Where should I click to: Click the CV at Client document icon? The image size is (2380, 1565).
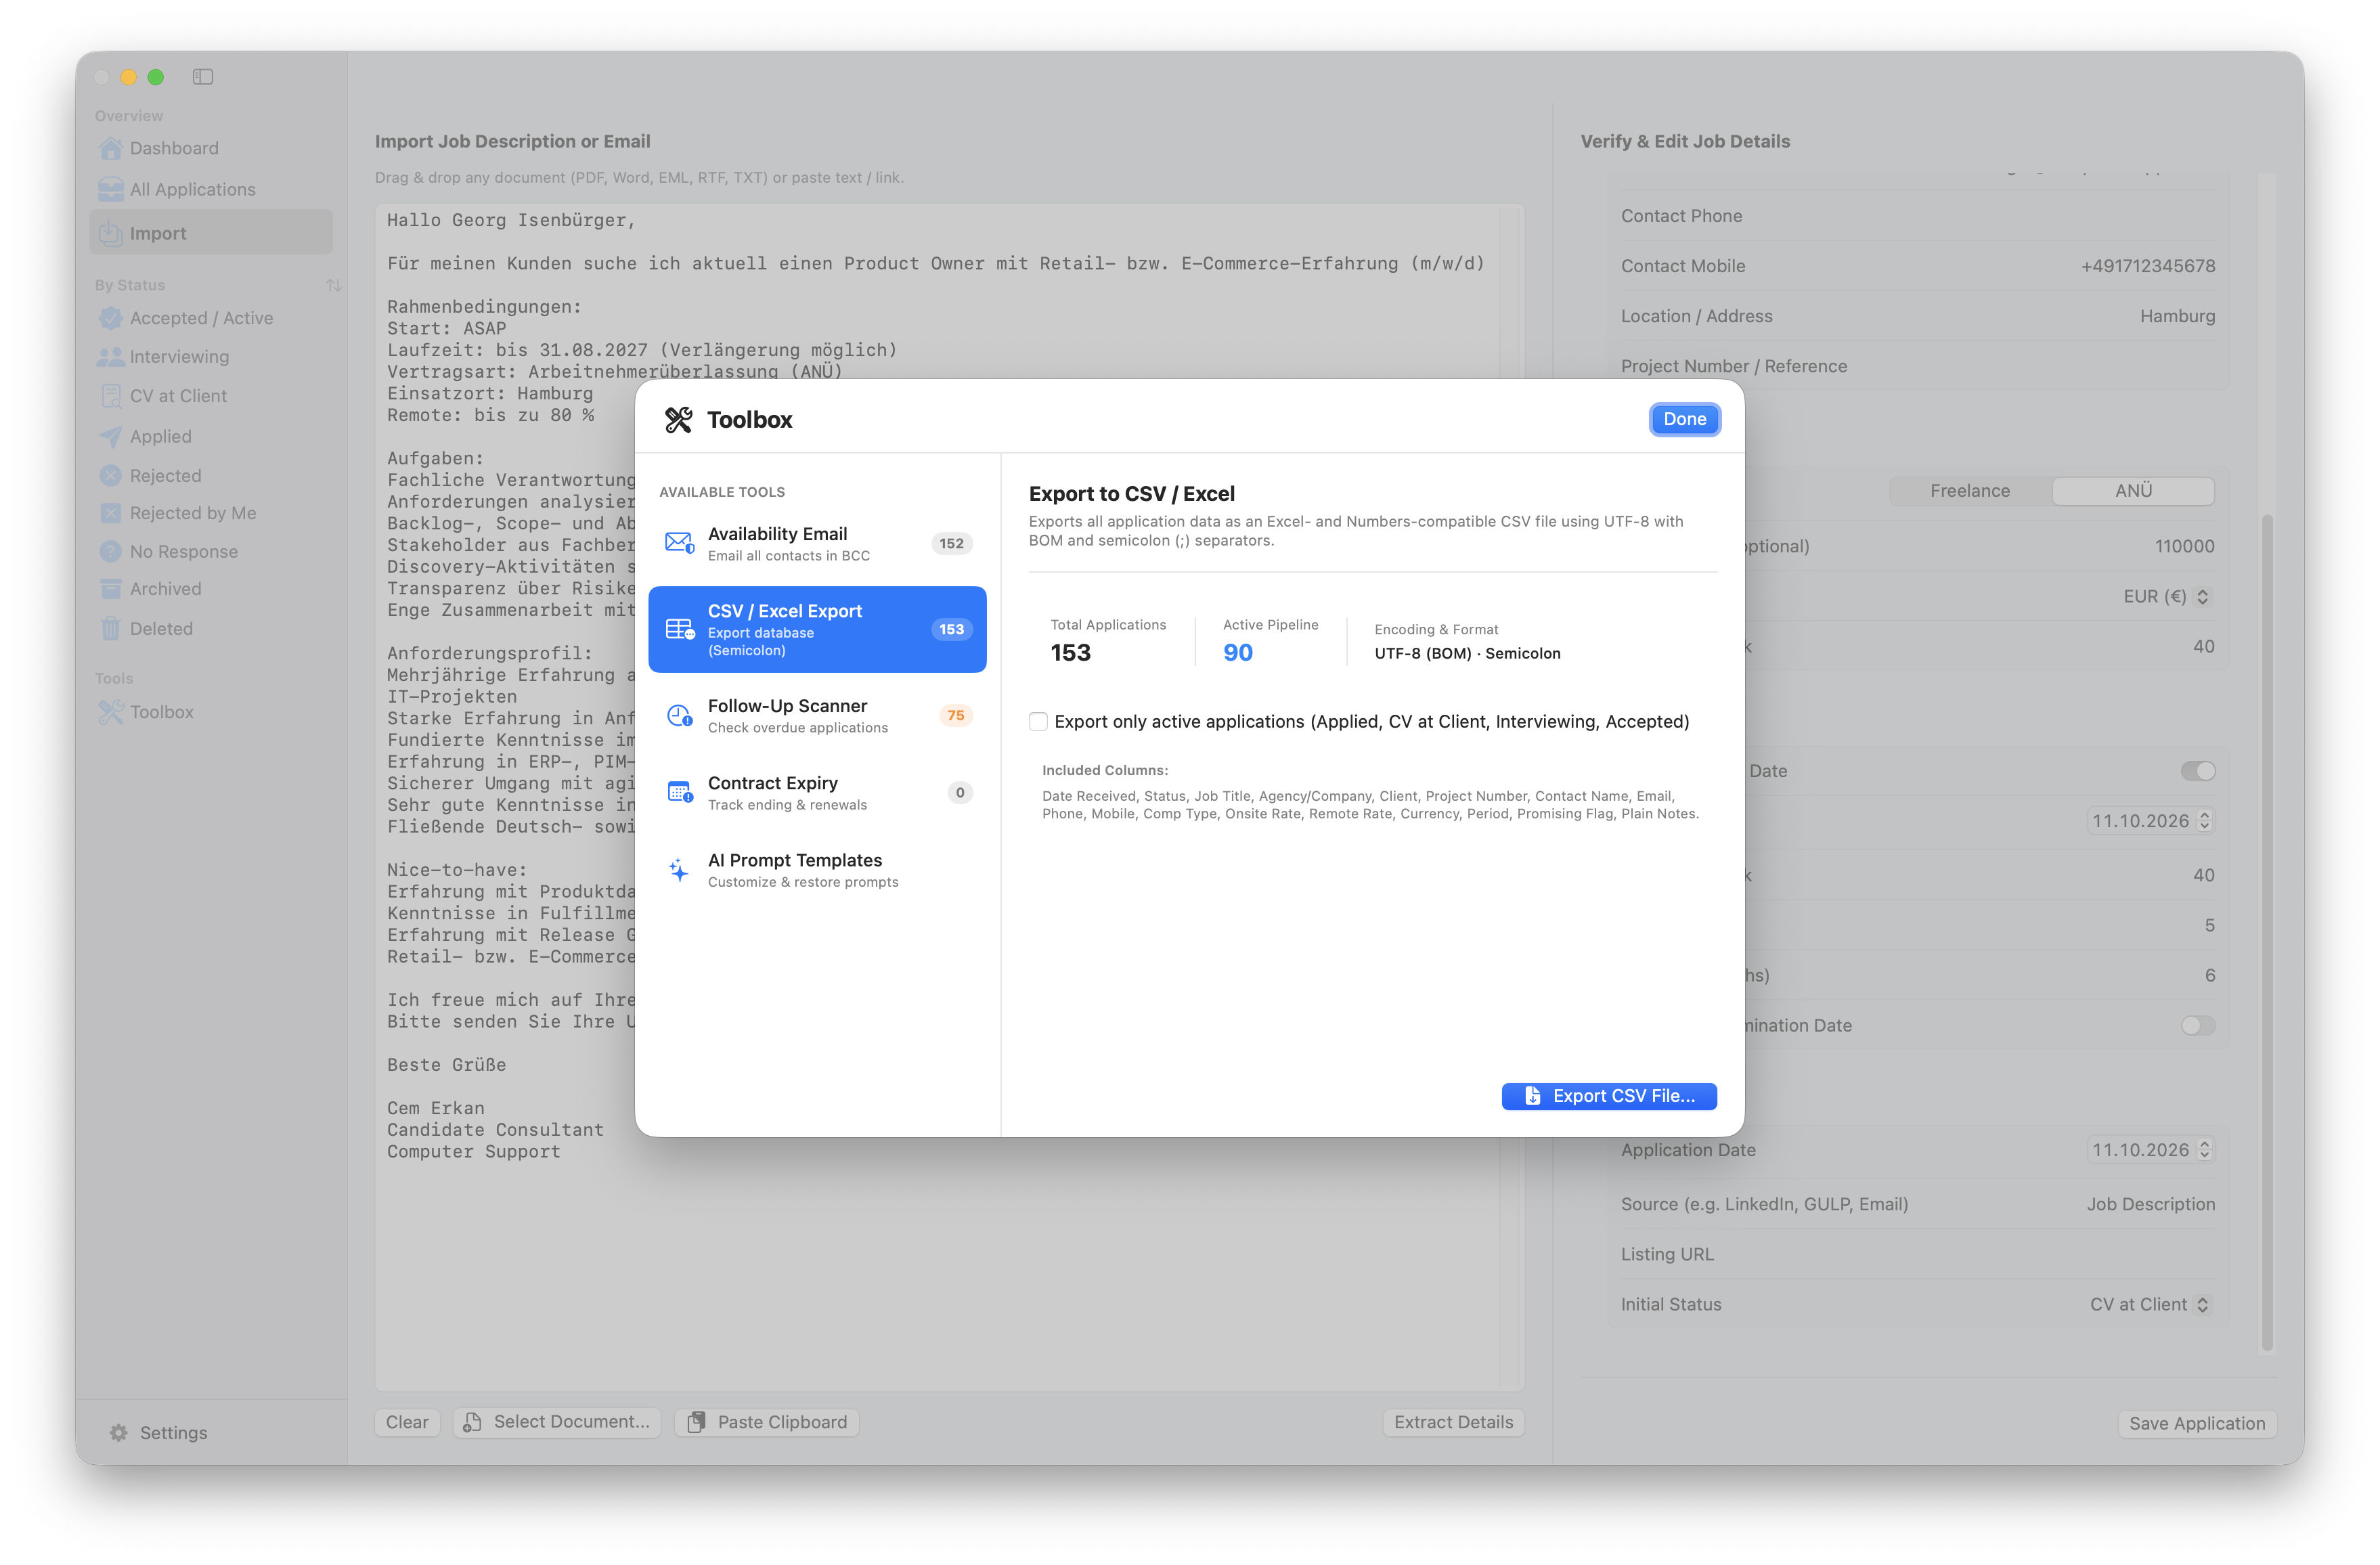pos(111,396)
